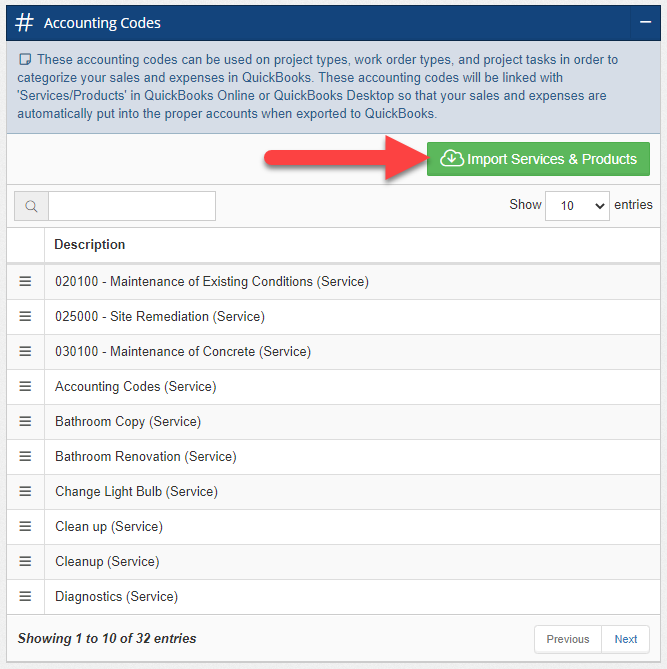667x669 pixels.
Task: Click the note icon in info banner
Action: click(x=25, y=60)
